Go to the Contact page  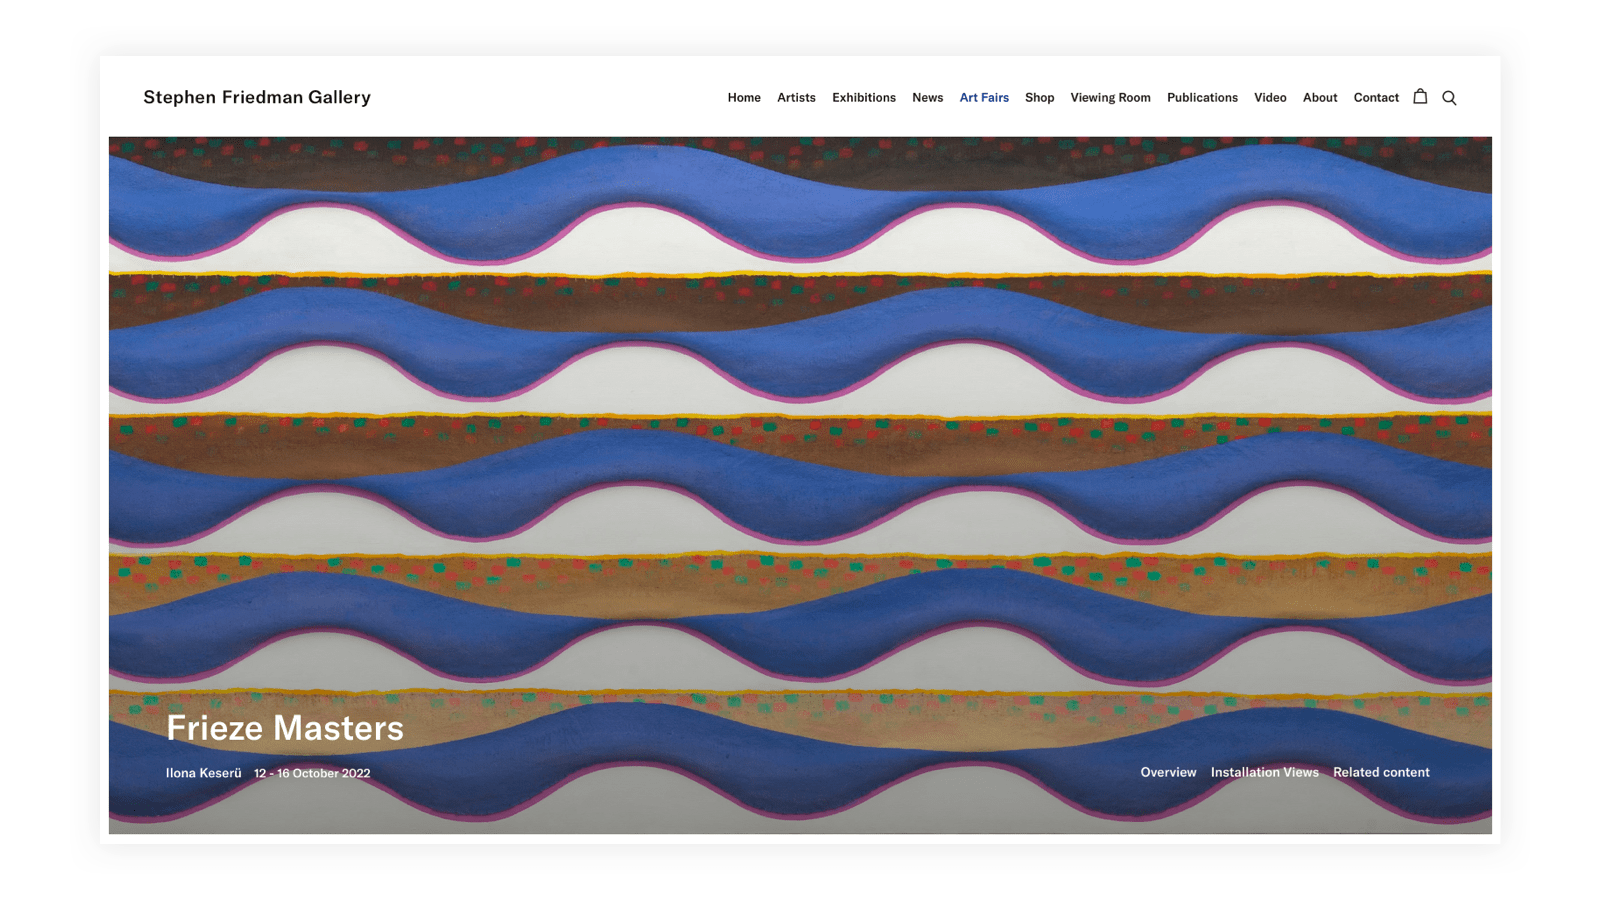tap(1376, 98)
